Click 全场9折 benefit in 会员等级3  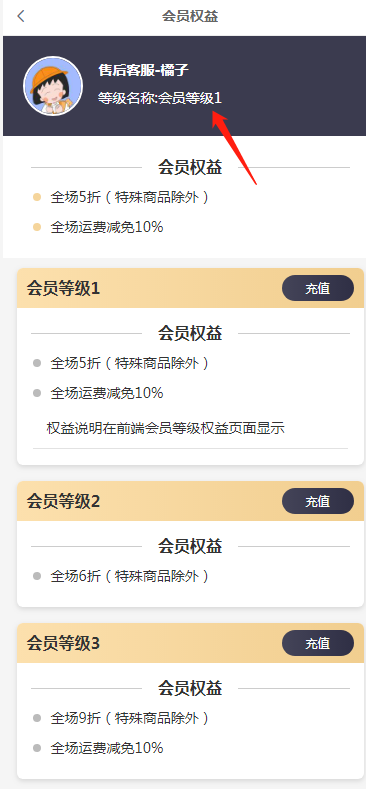129,718
